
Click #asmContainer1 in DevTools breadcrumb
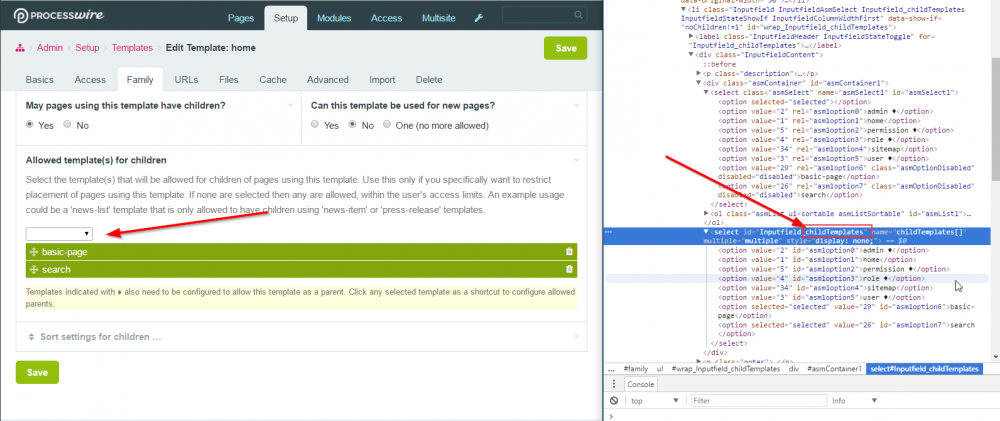(834, 369)
